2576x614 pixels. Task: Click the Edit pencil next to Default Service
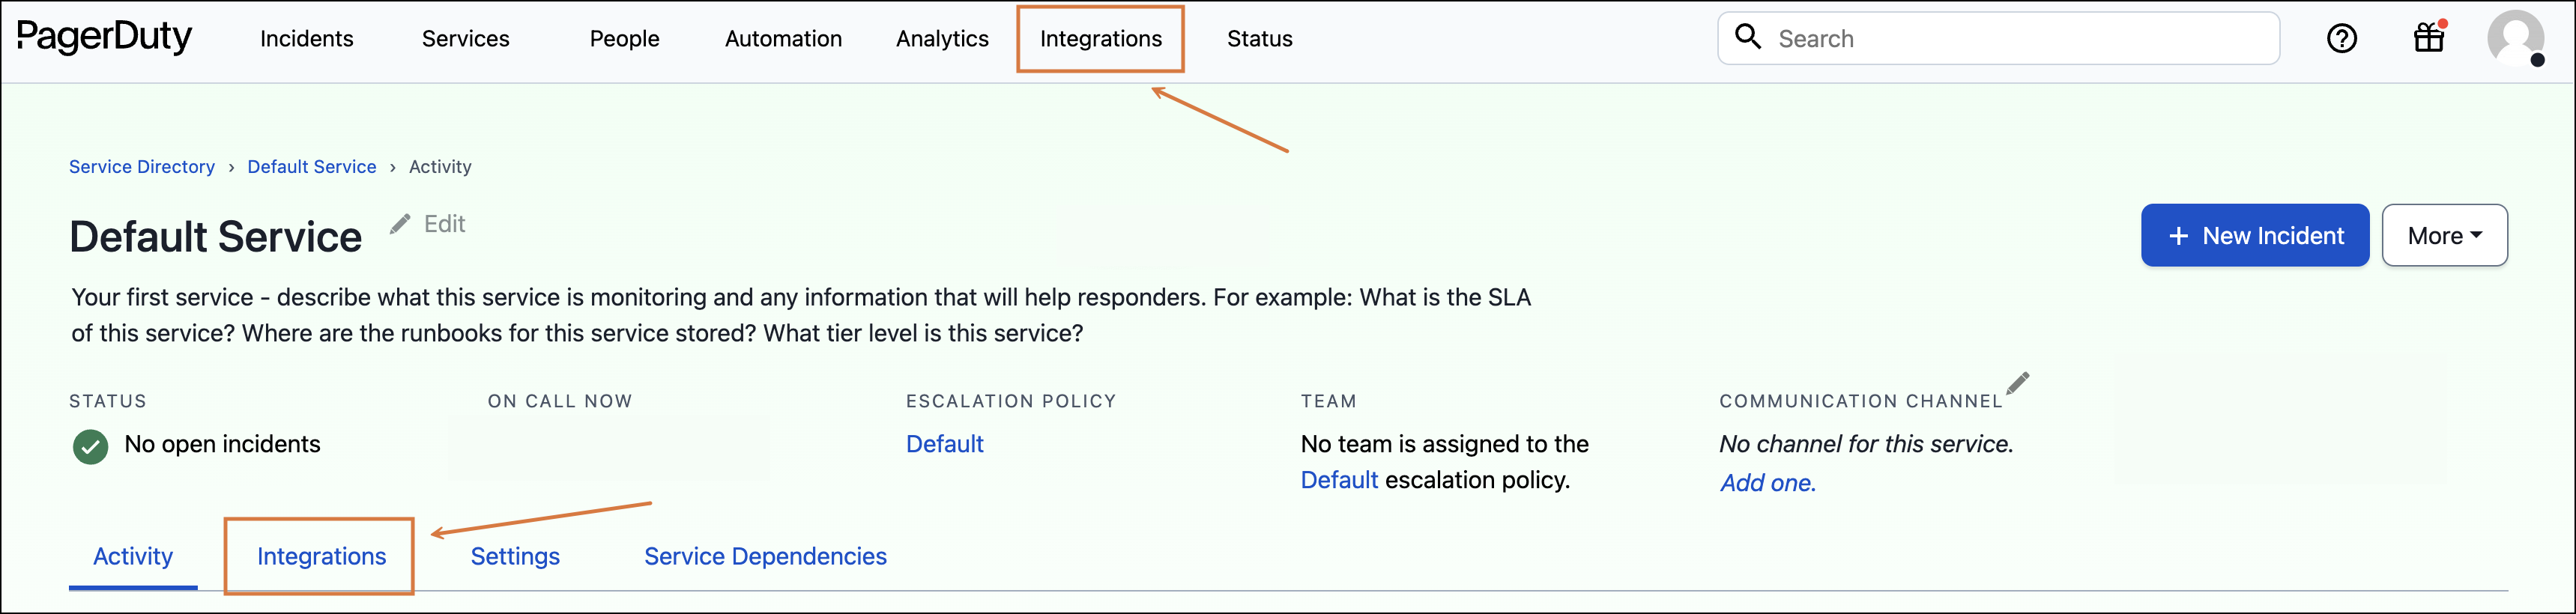click(x=400, y=224)
